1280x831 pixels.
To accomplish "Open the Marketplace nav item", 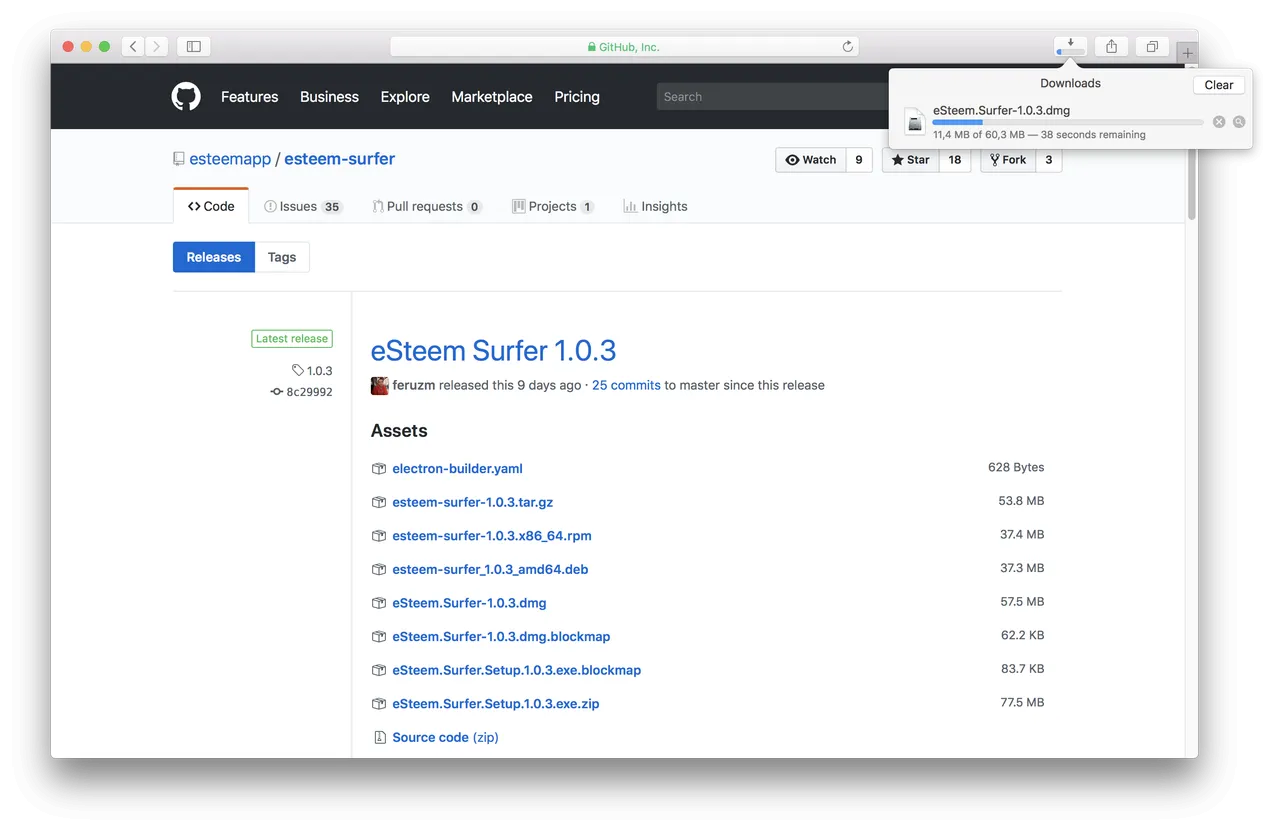I will (x=492, y=97).
